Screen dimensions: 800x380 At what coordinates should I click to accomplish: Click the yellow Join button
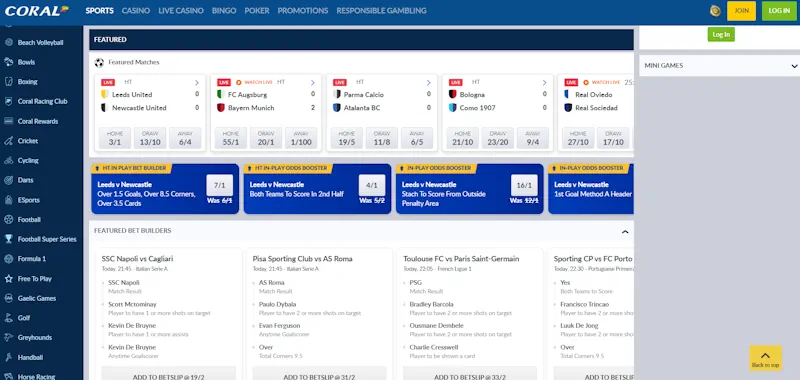[x=741, y=11]
